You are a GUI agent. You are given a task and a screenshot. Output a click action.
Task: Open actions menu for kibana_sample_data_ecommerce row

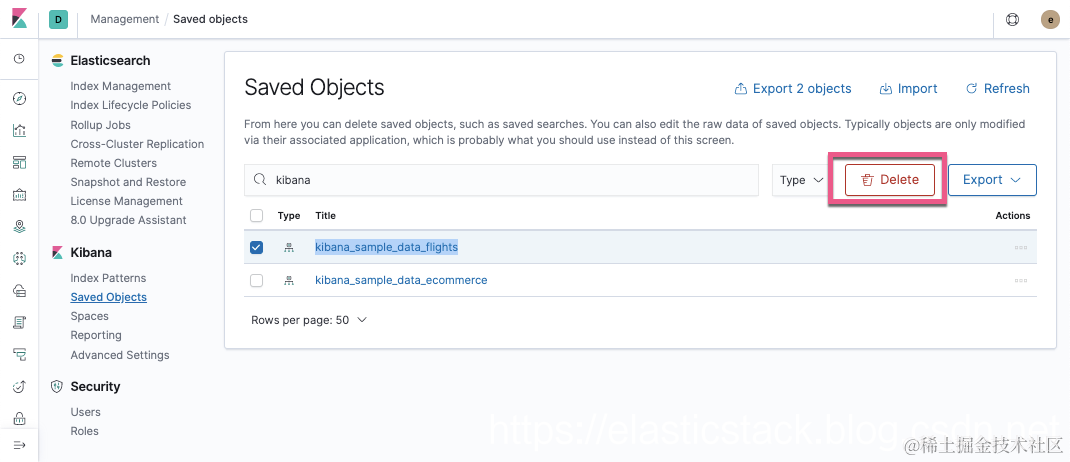coord(1021,280)
